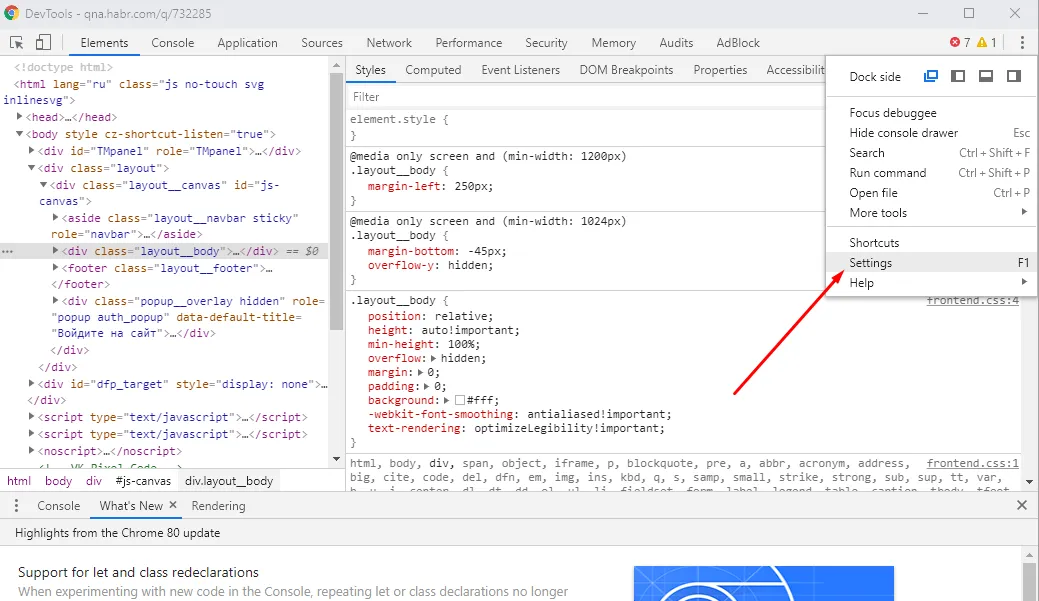Collapse the div class layout node
This screenshot has width=1039, height=601.
click(31, 168)
